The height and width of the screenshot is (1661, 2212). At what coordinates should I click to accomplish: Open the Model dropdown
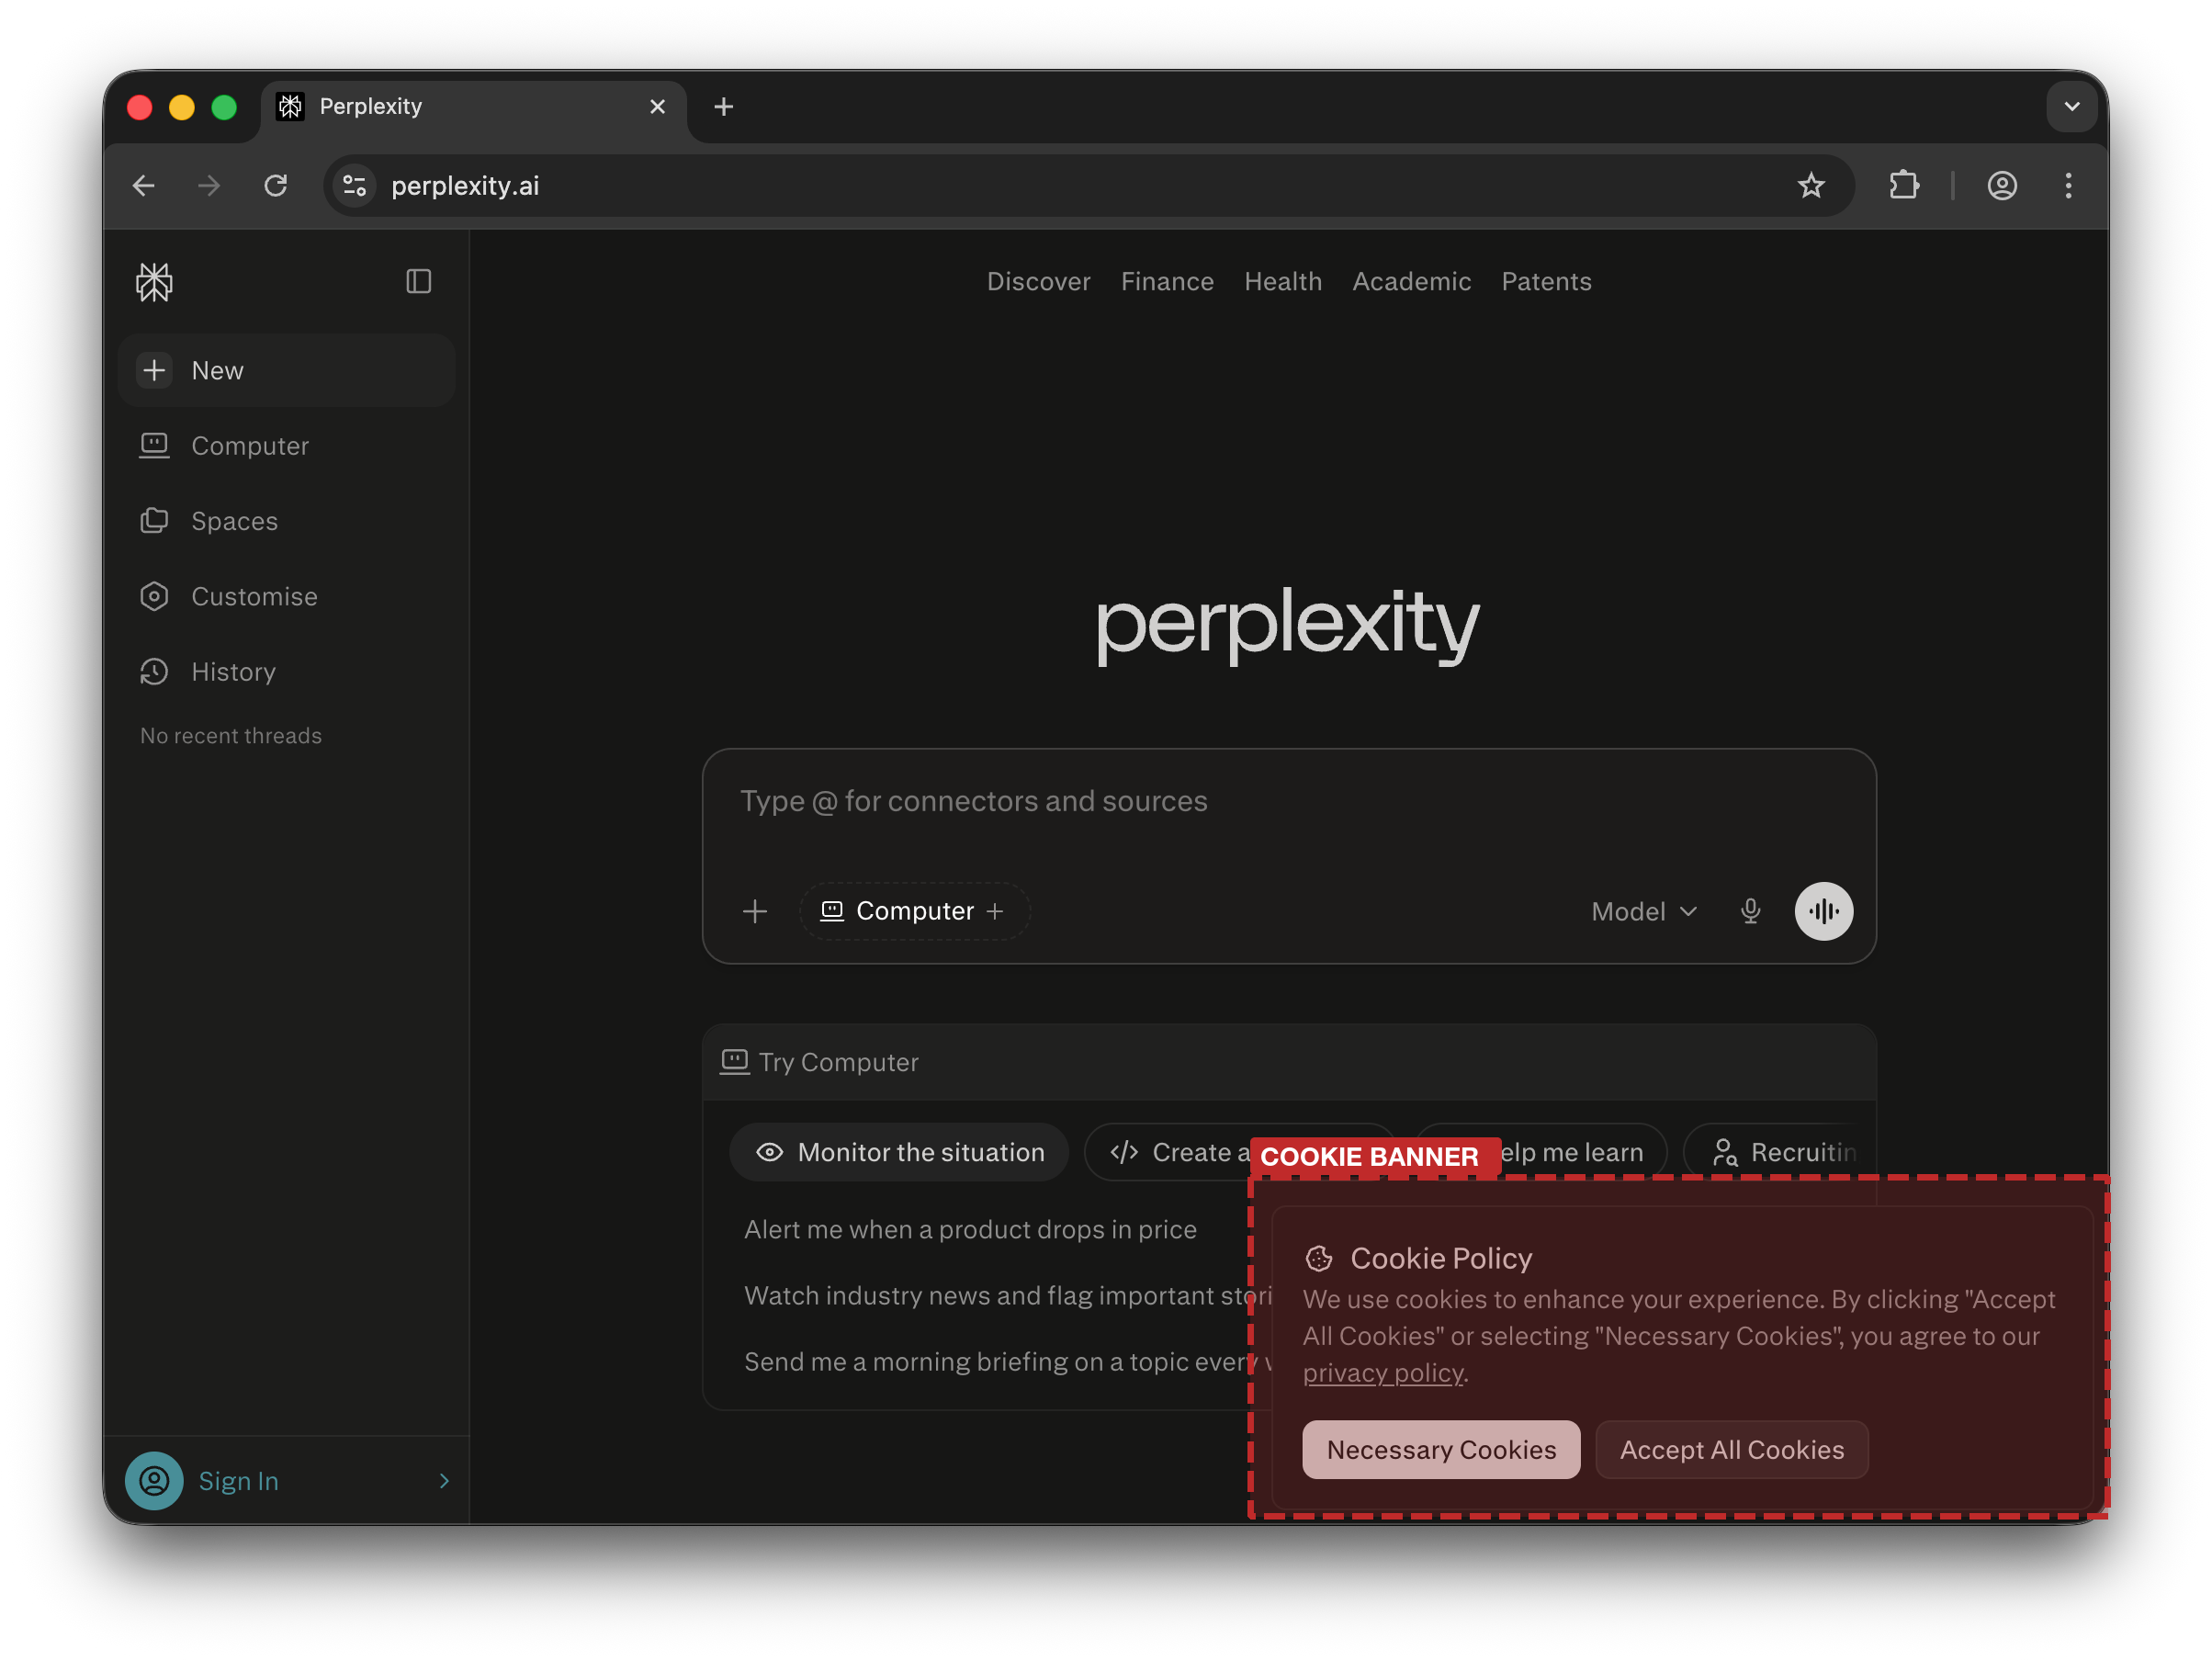point(1644,911)
